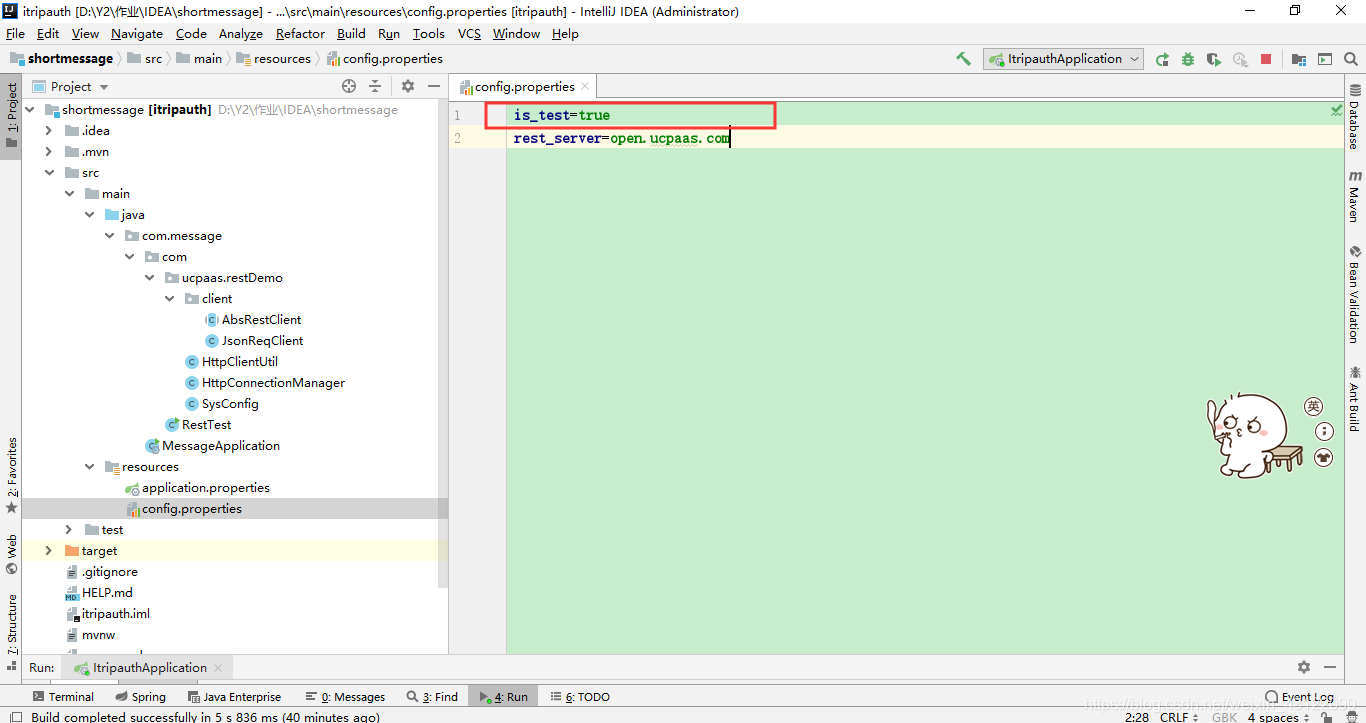The image size is (1366, 723).
Task: Open Project Structure icon in toolbar
Action: click(1299, 59)
